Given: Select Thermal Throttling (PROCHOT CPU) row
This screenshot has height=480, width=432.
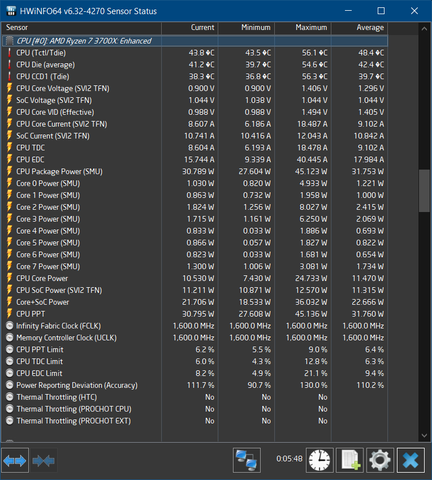Looking at the screenshot, I should 195,409.
